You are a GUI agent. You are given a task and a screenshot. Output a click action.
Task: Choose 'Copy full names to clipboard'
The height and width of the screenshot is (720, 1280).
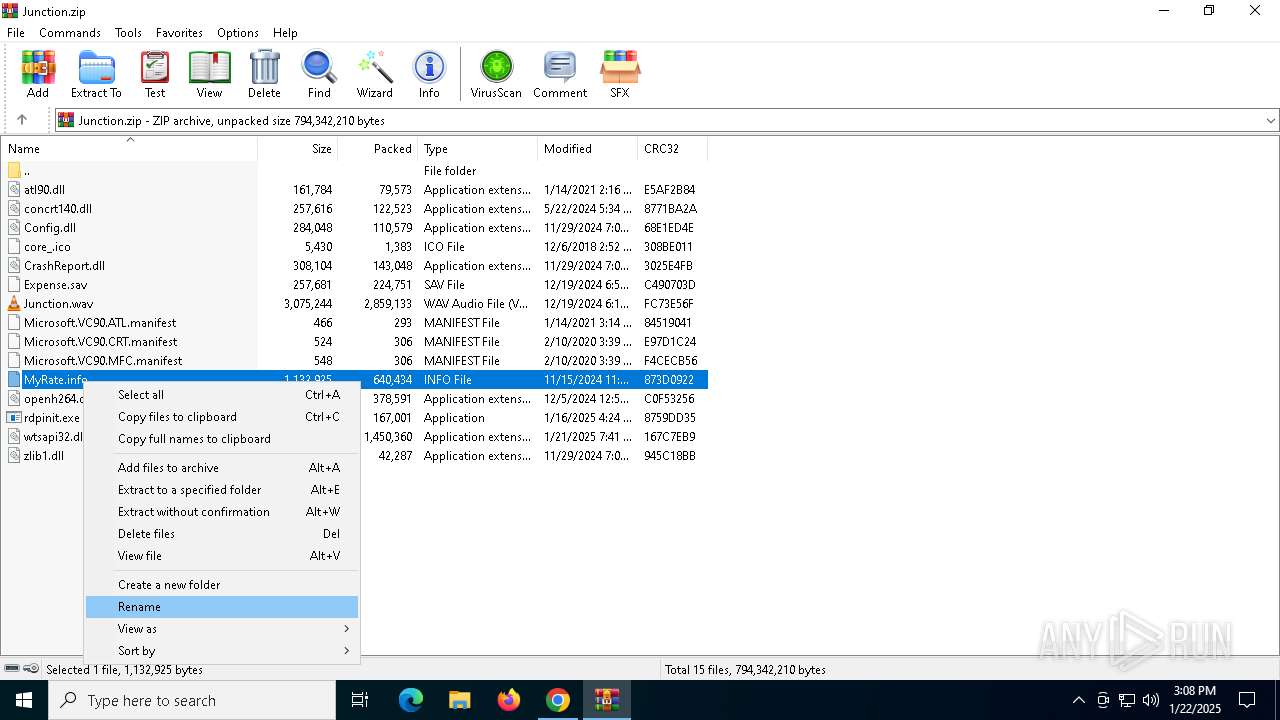point(222,439)
